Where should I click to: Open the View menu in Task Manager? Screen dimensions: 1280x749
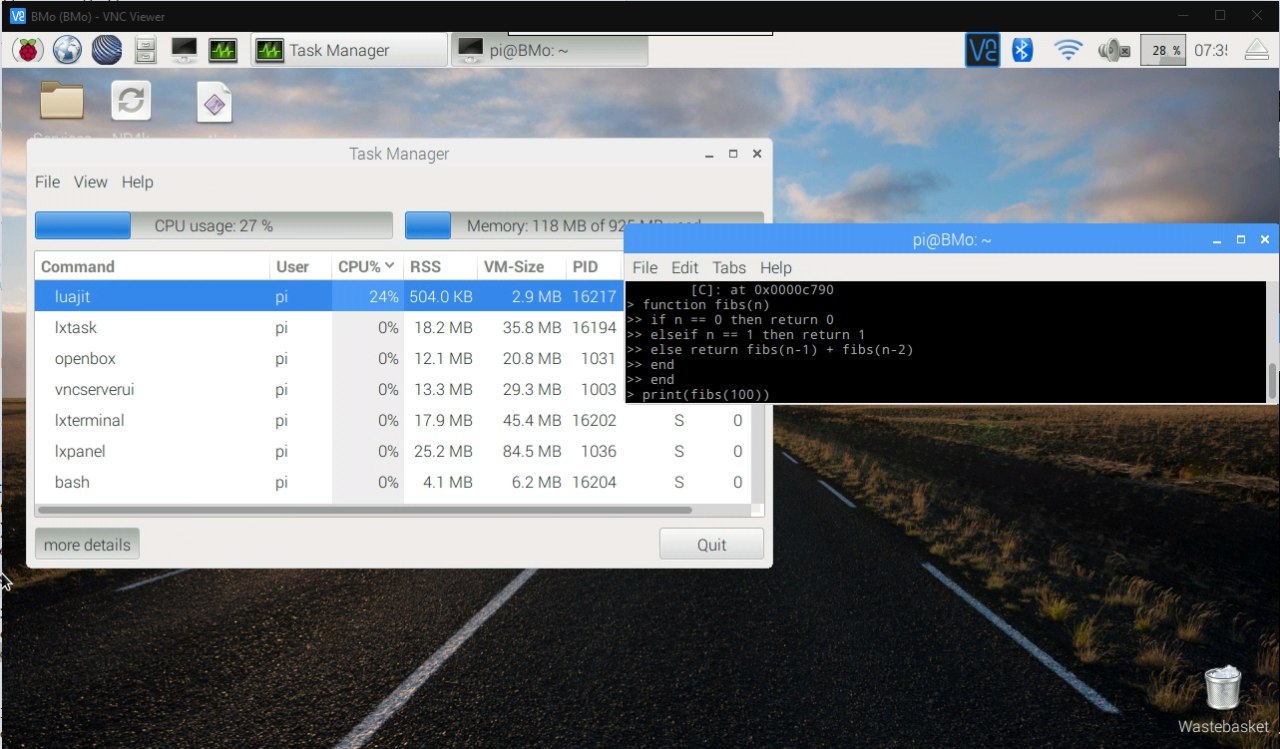pyautogui.click(x=90, y=182)
